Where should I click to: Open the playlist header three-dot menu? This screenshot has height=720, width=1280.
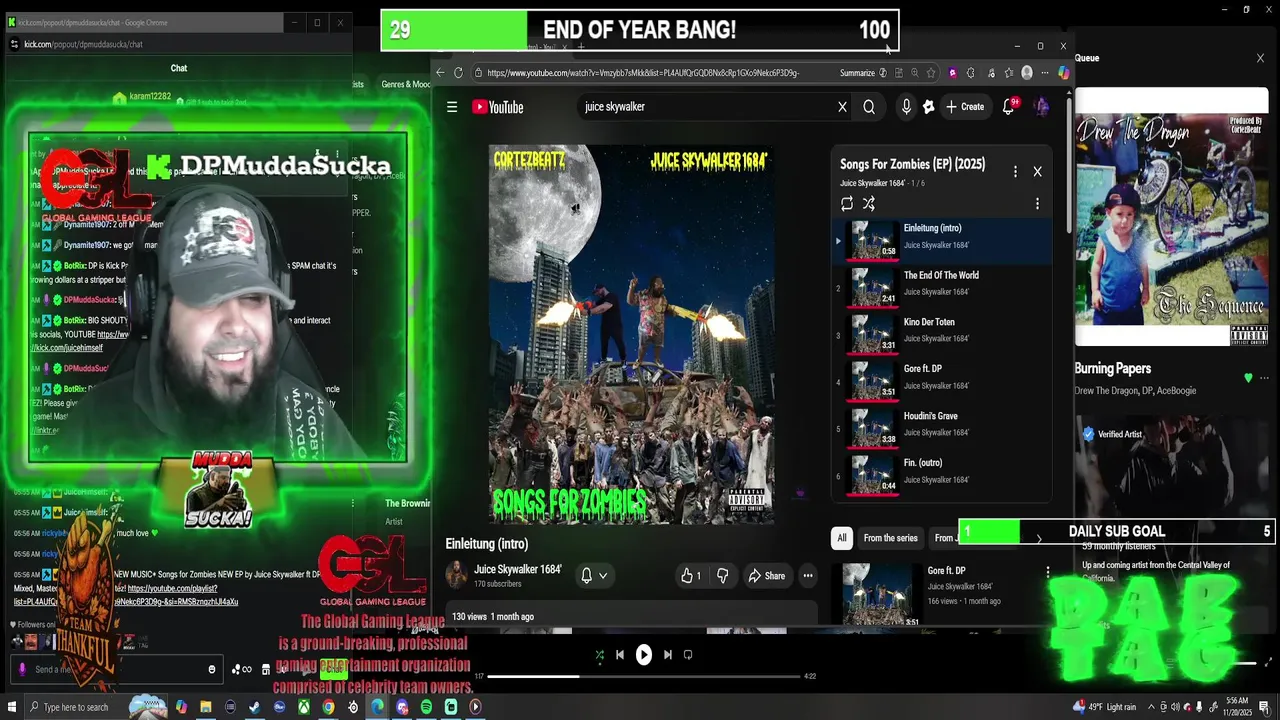pos(1015,172)
